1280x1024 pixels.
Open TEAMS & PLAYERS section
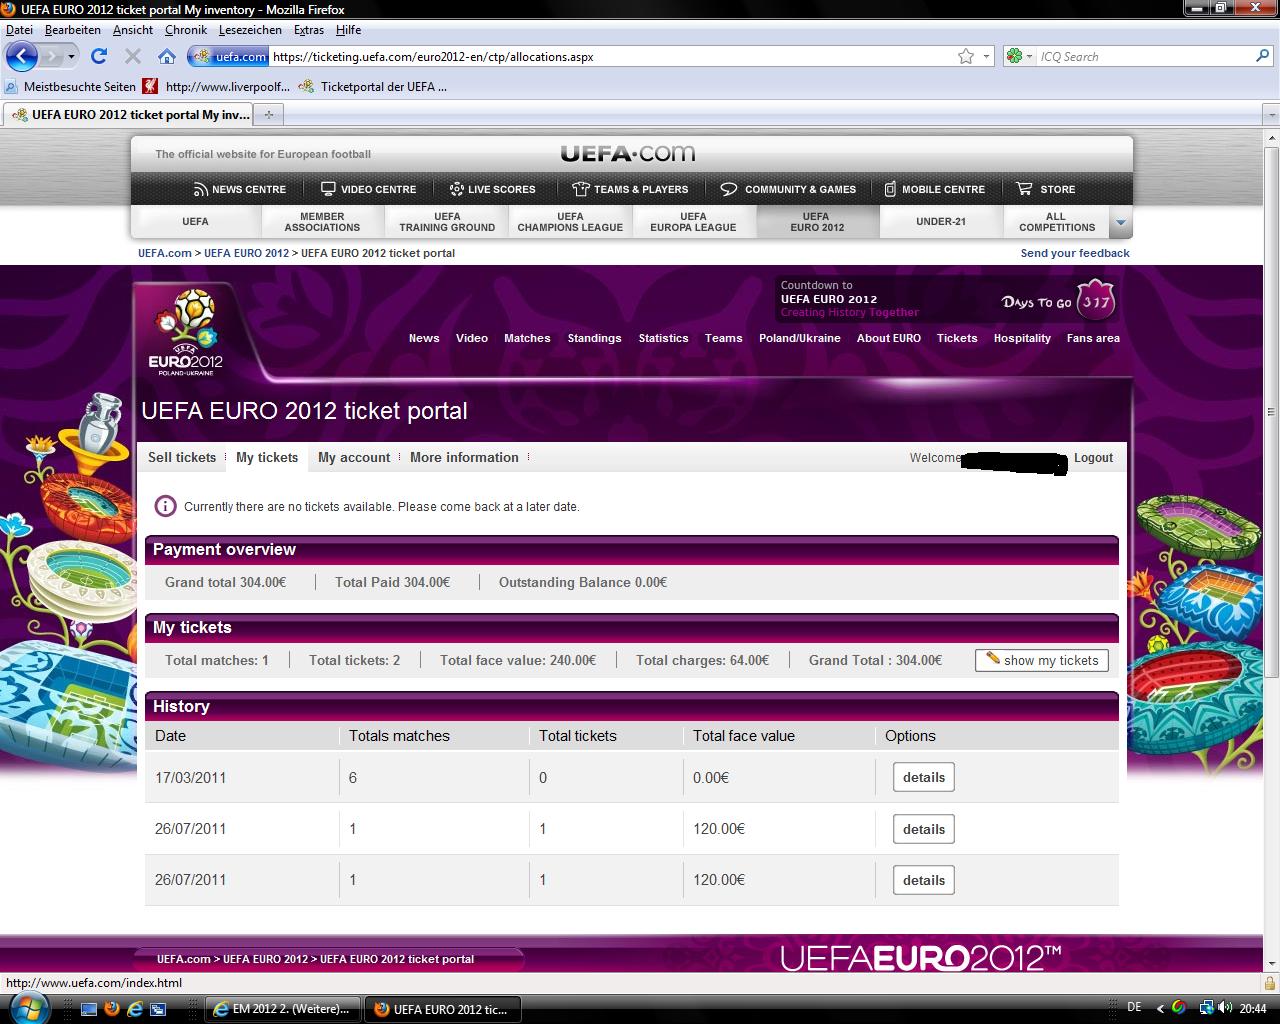(x=630, y=189)
